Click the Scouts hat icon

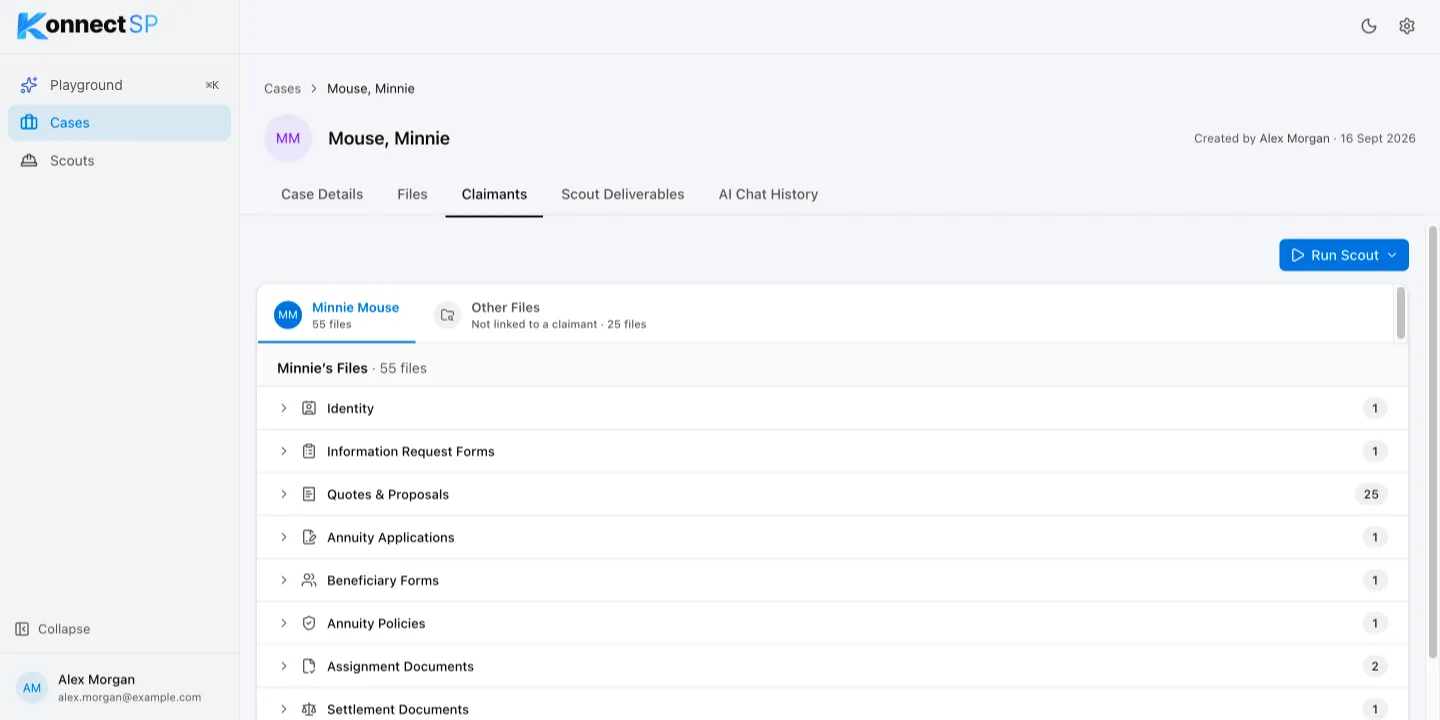29,161
